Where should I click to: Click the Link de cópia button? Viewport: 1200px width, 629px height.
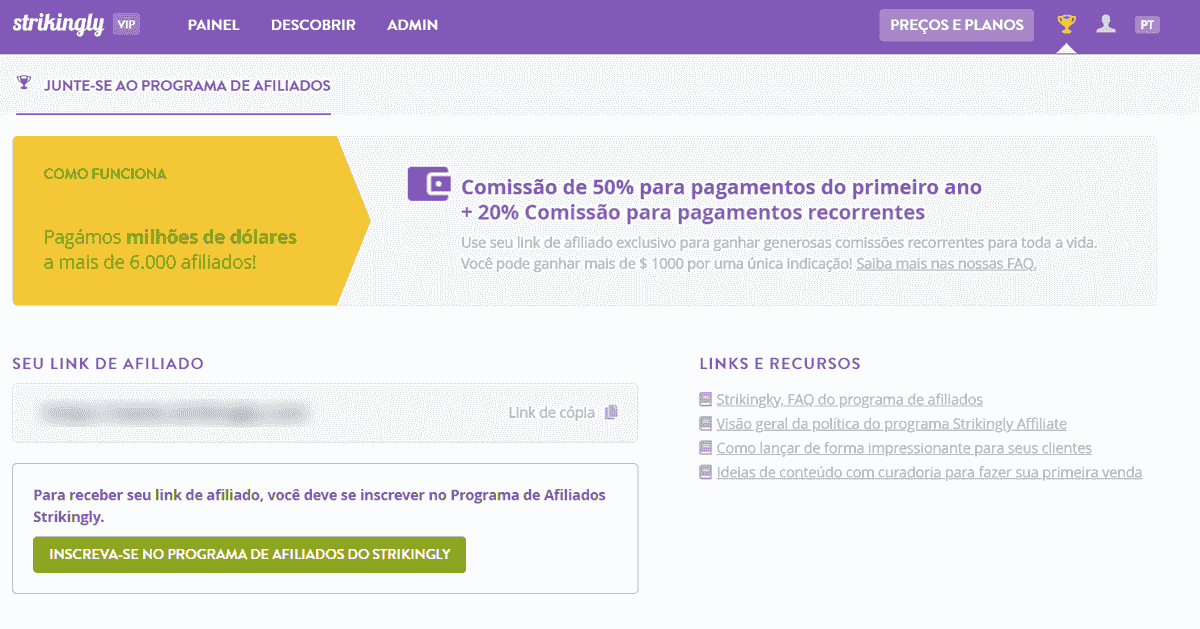[x=563, y=412]
